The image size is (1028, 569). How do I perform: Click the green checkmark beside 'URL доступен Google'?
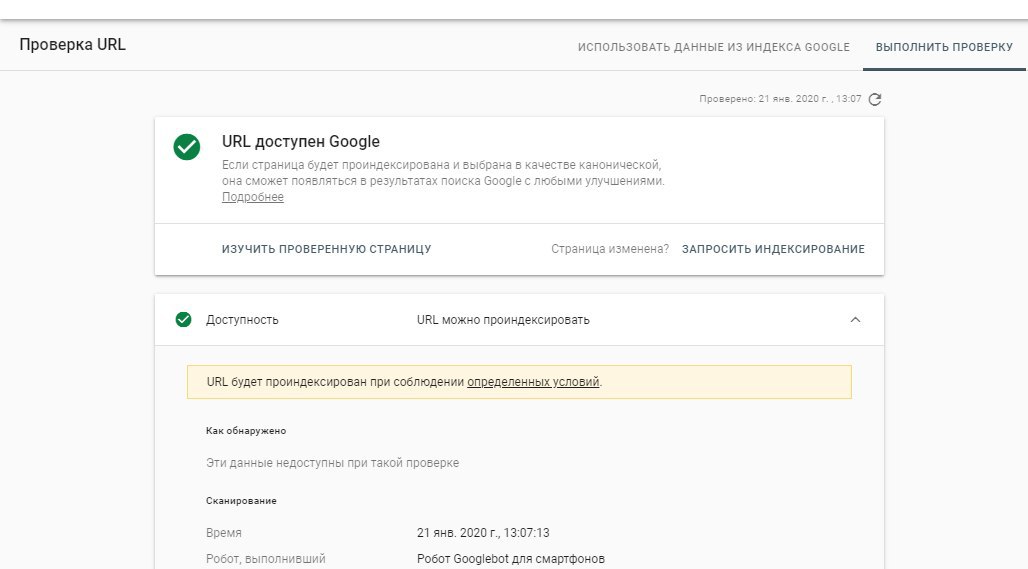click(x=187, y=147)
